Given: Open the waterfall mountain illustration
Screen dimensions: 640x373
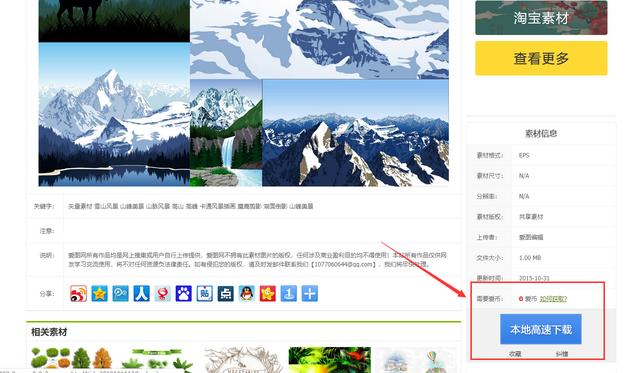Looking at the screenshot, I should pos(226,133).
